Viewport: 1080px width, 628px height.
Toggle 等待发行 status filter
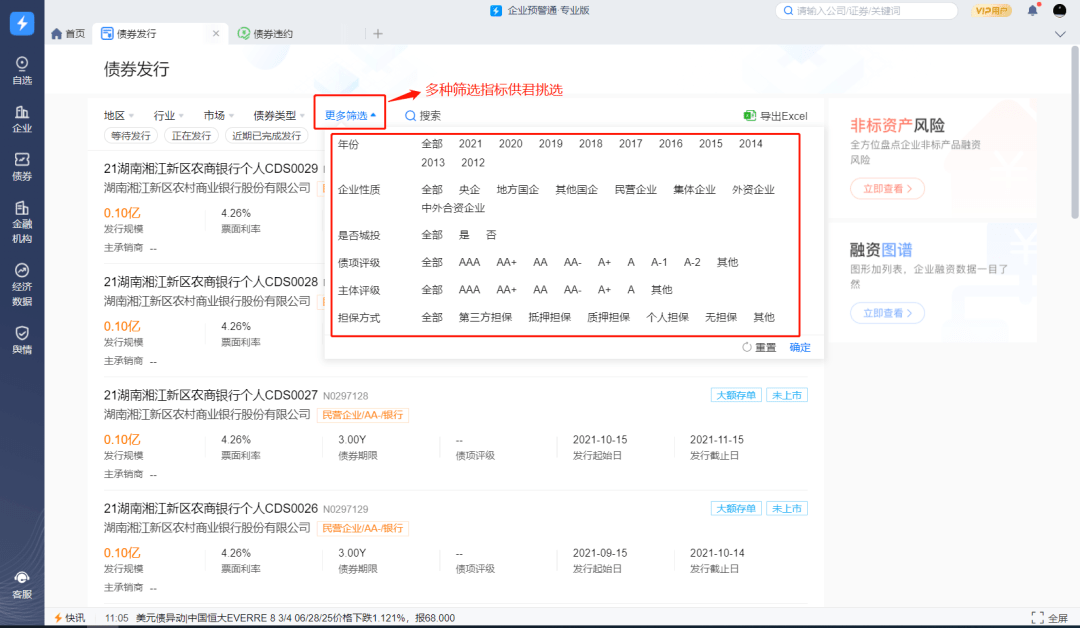131,136
